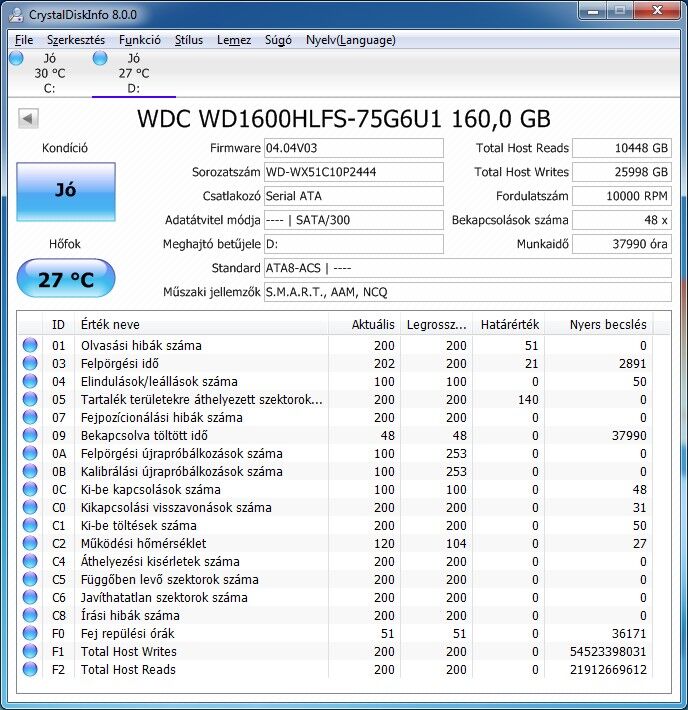Click Total Host Writes value 25998 GB

tap(622, 172)
